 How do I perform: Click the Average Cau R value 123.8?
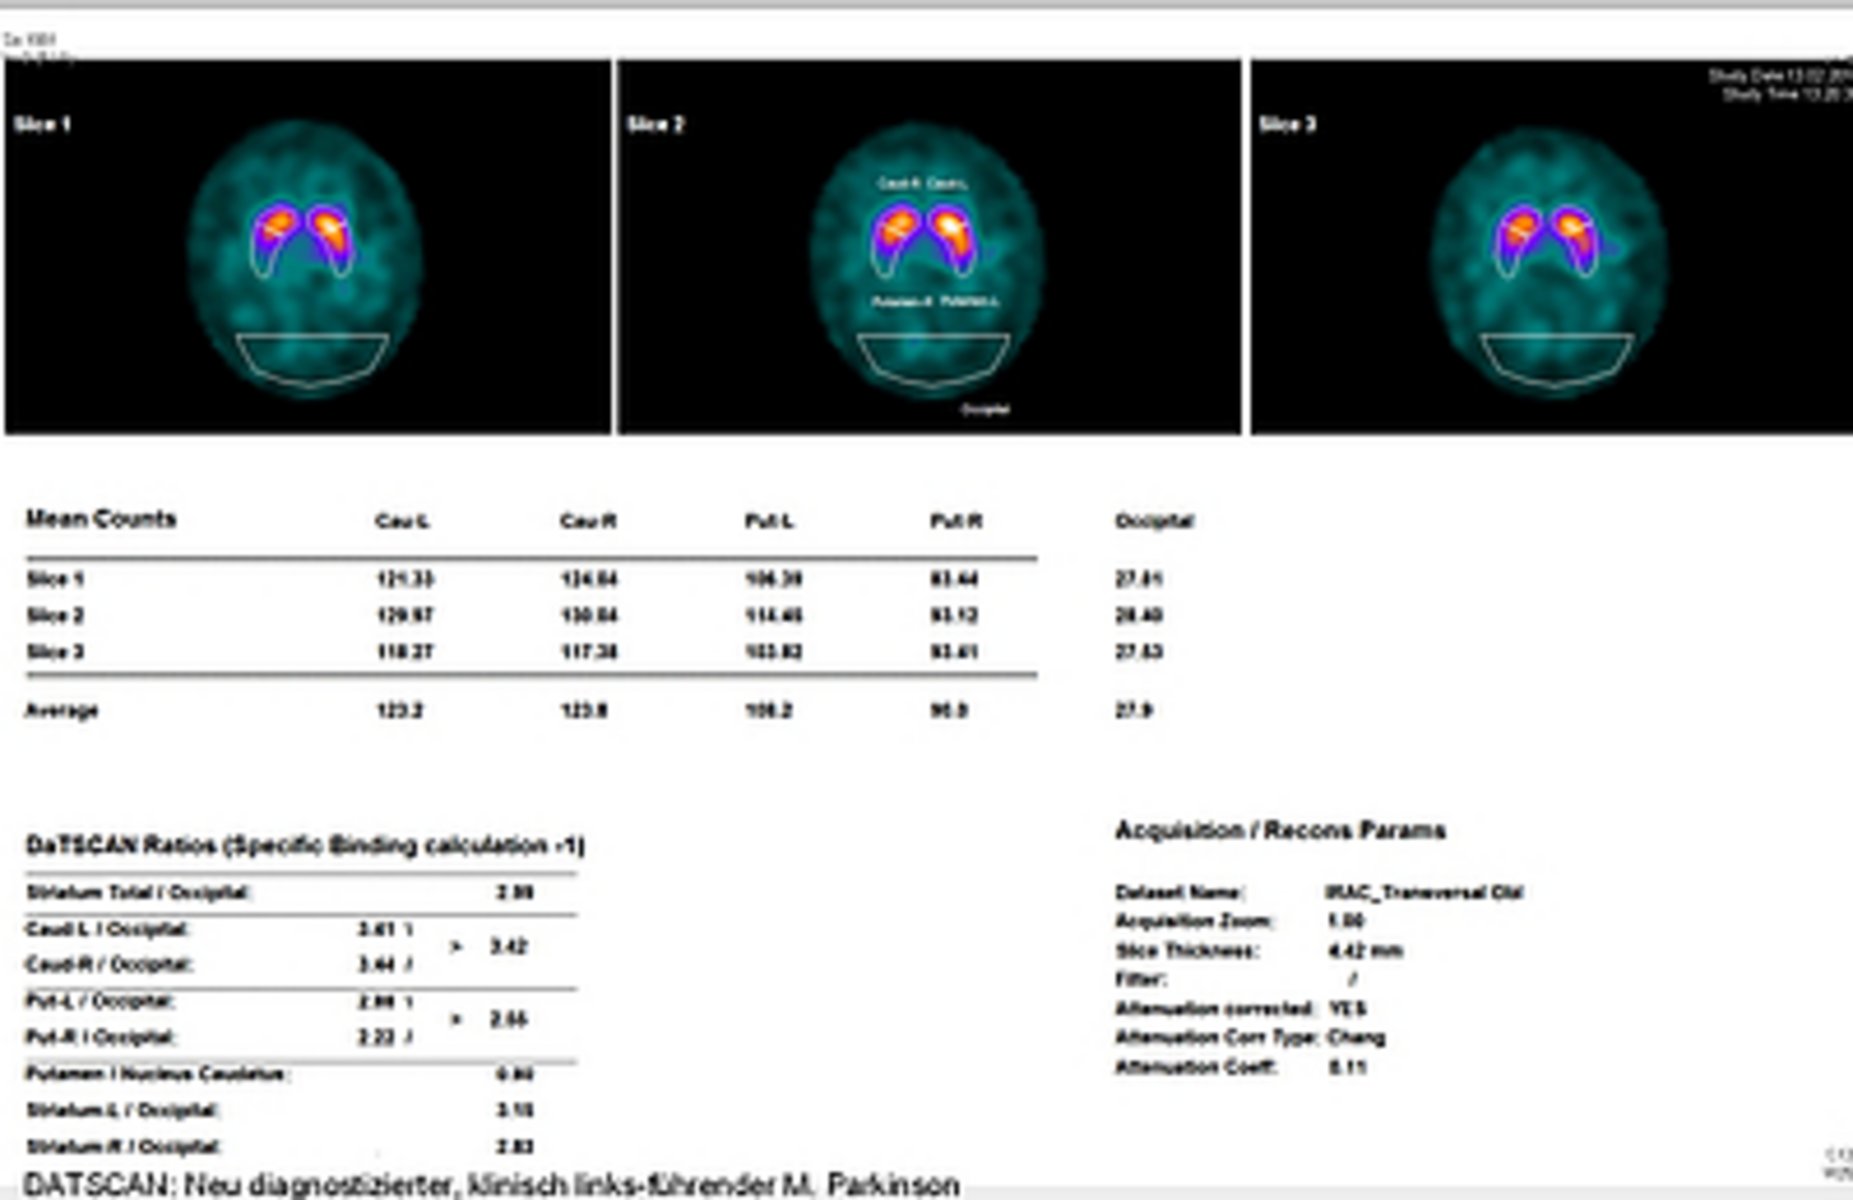(584, 710)
